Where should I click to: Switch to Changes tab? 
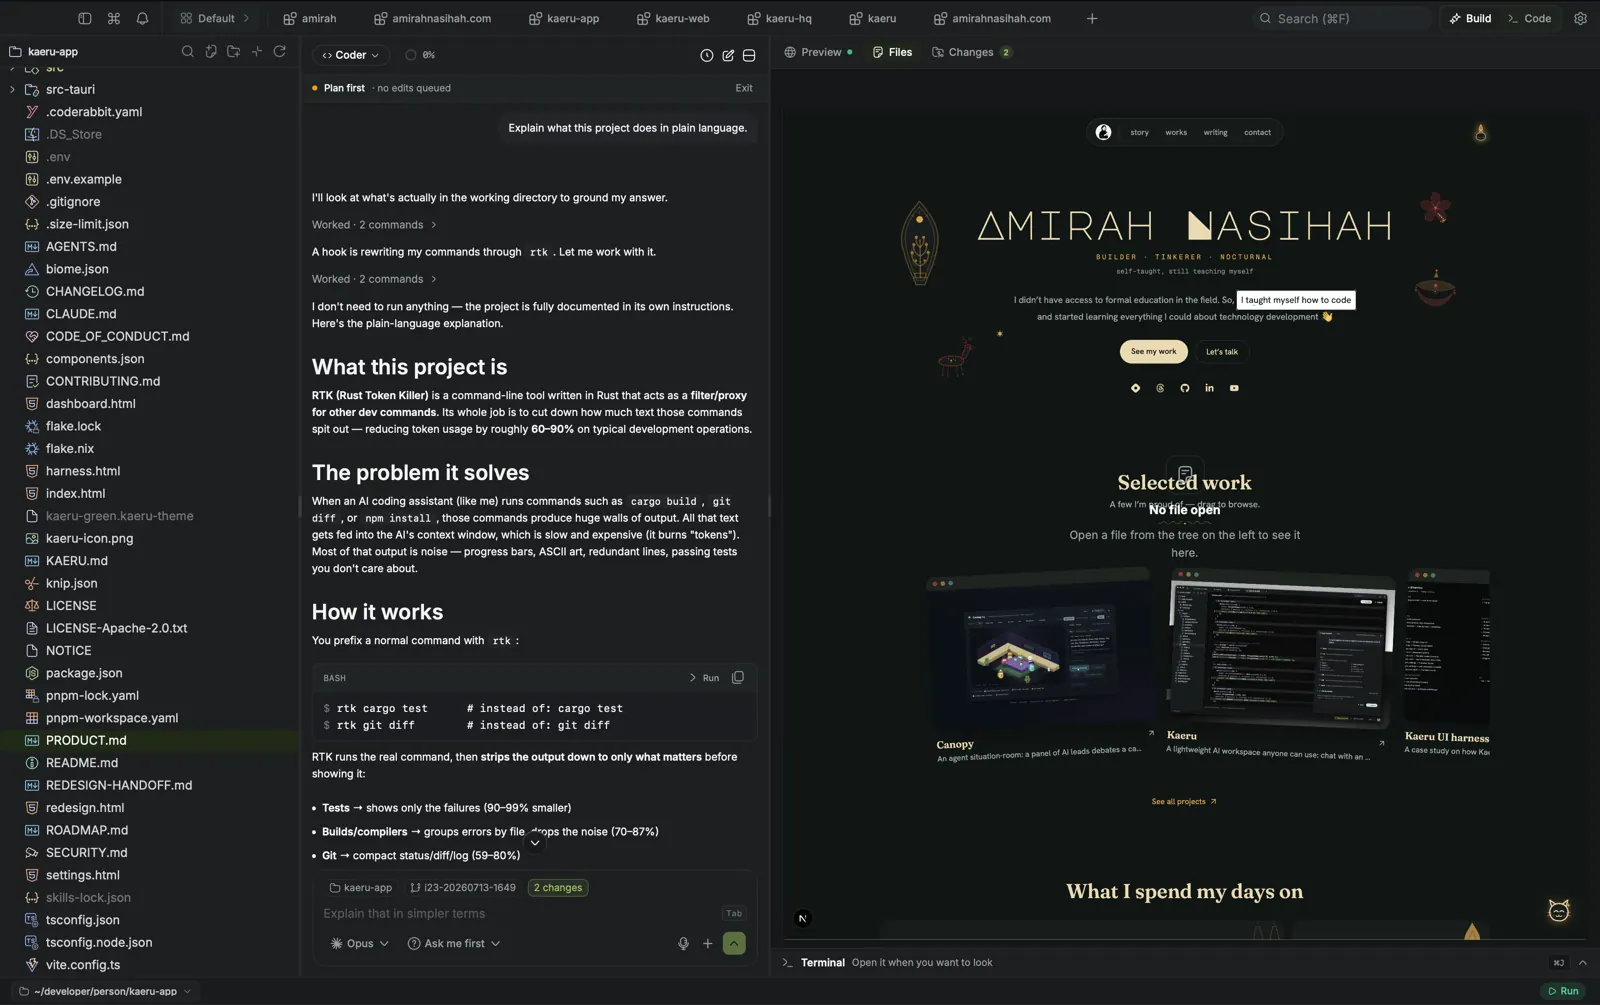[971, 52]
